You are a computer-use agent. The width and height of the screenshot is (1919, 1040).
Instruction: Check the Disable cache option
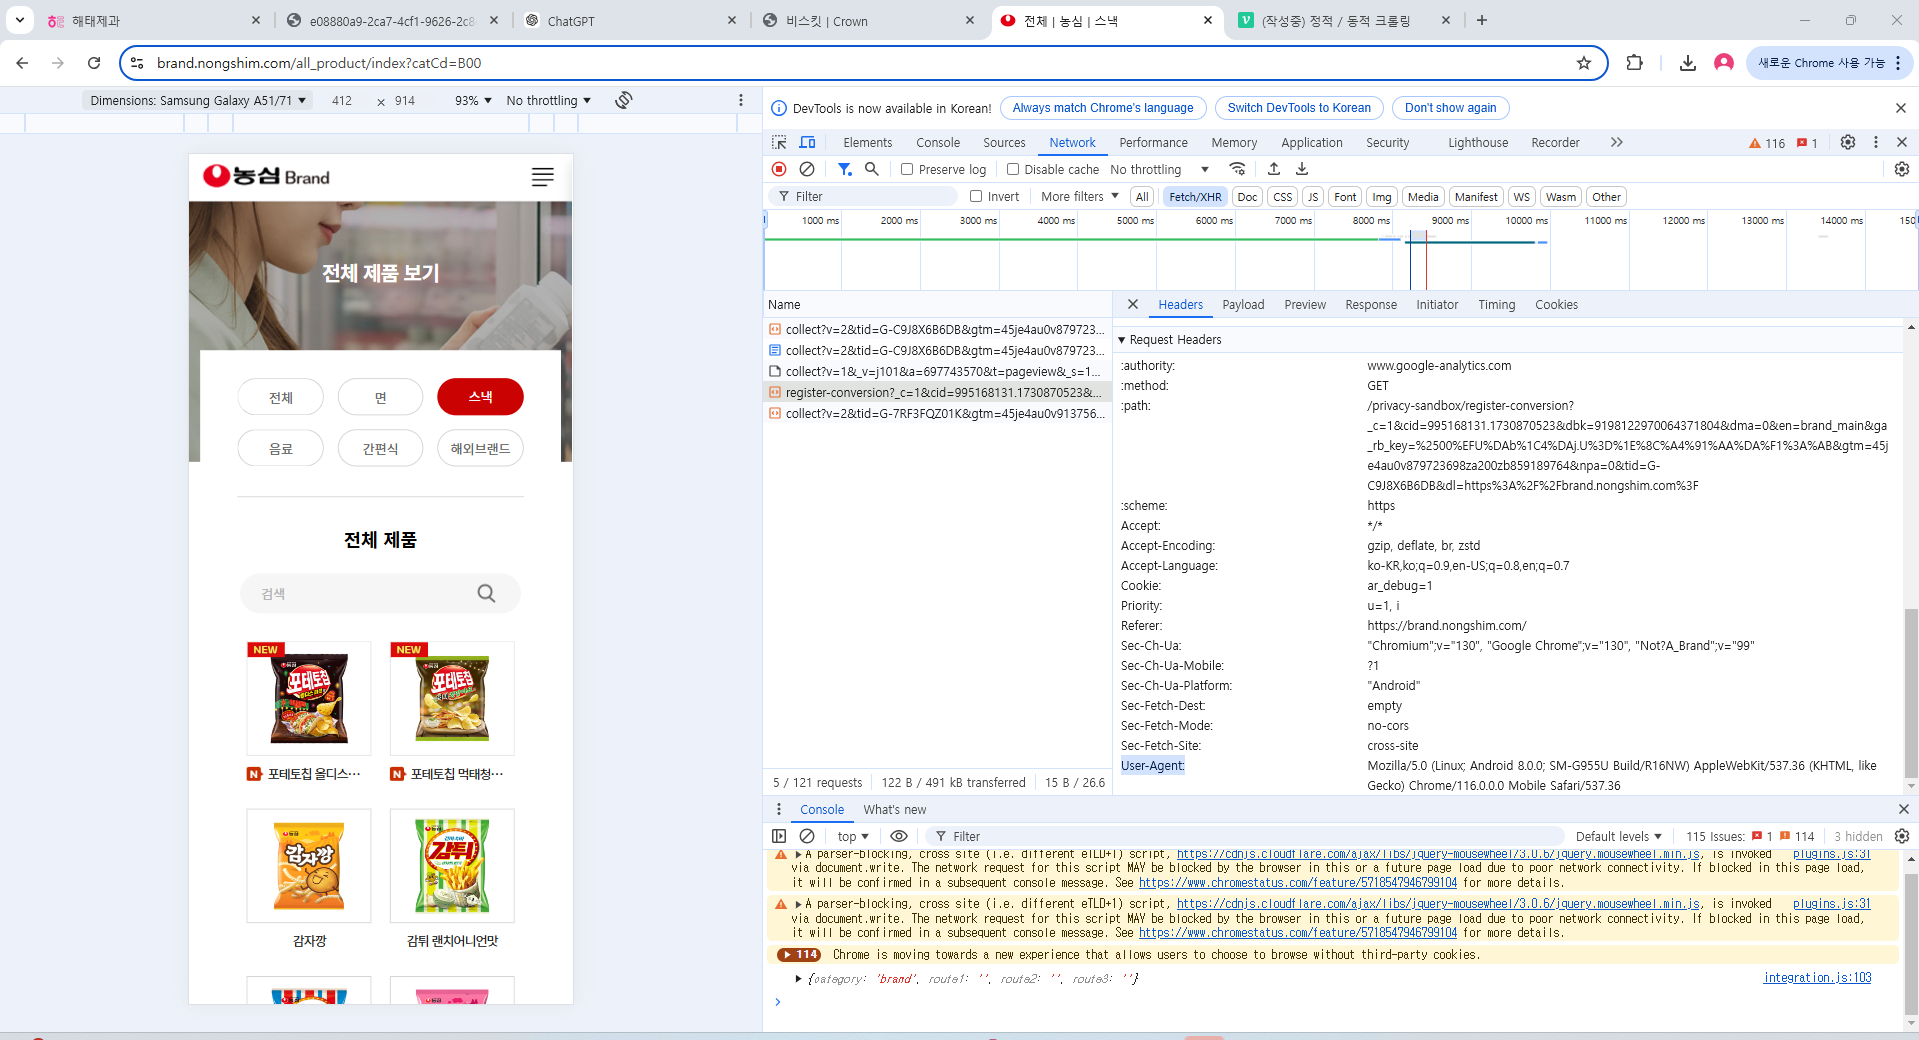[x=1013, y=169]
